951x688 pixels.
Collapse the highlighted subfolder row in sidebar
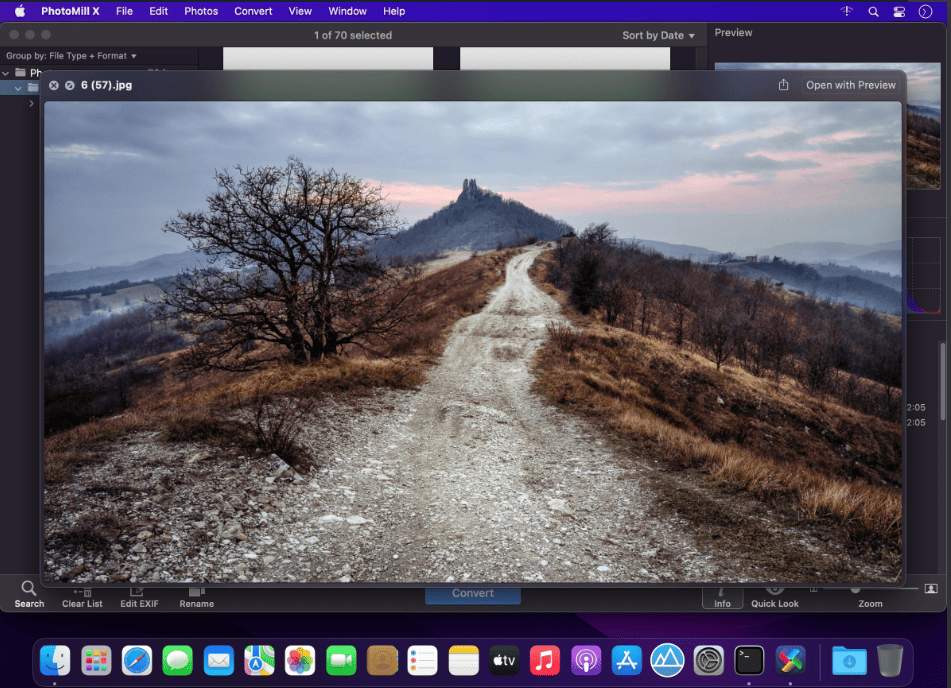tap(18, 88)
